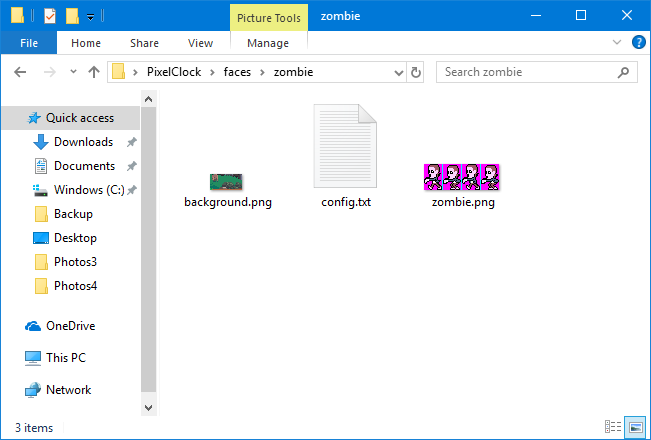Screen dimensions: 651x440
Task: Open the Photos4 folder in sidebar
Action: [x=75, y=286]
